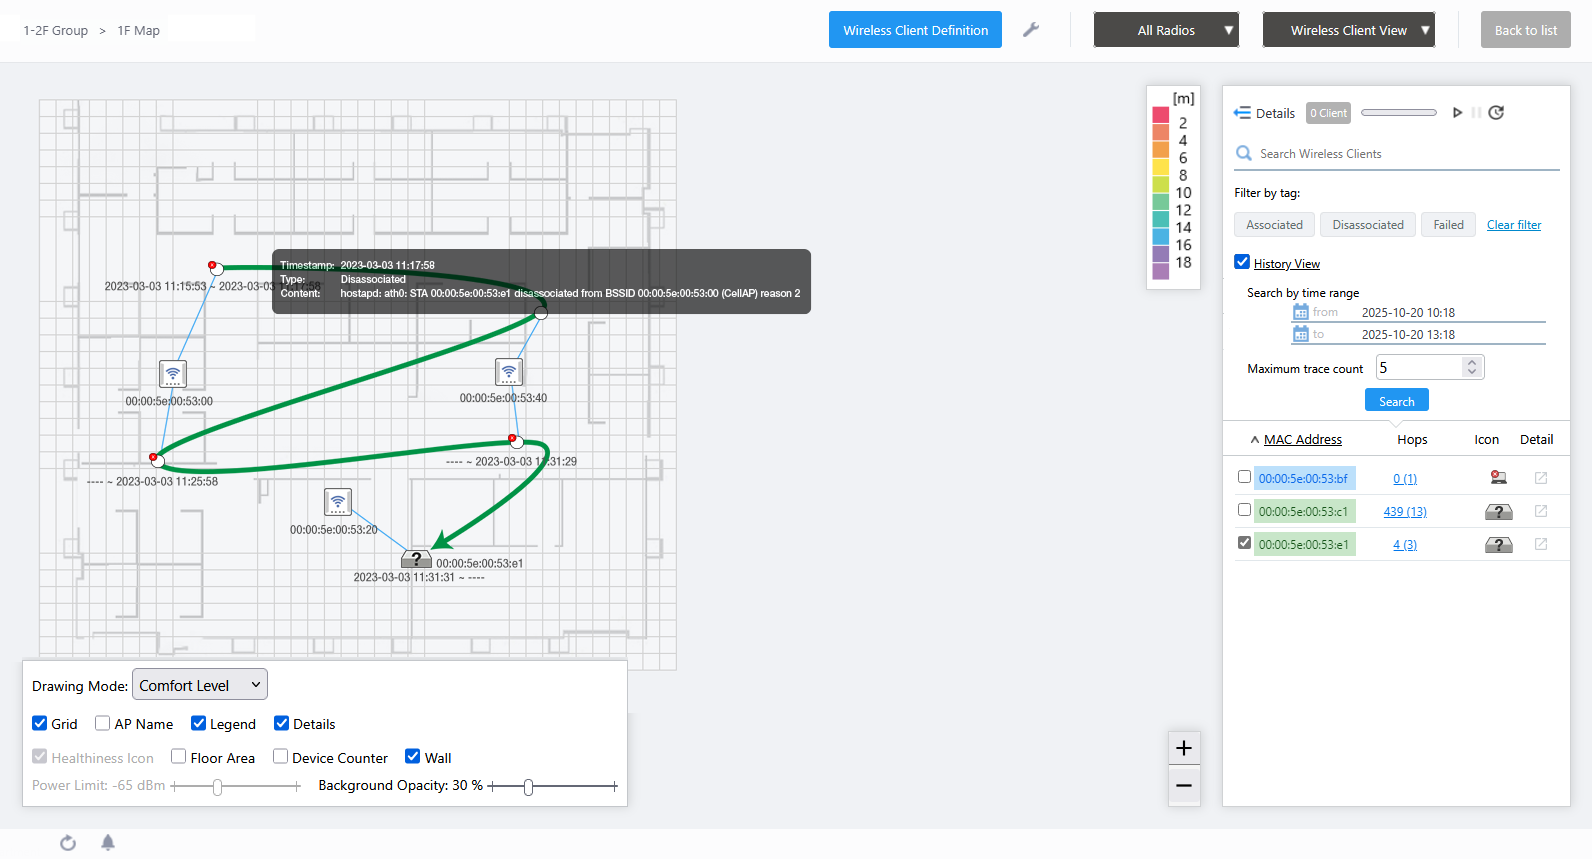The image size is (1592, 859).
Task: Click the Maximum trace count stepper arrows
Action: [1471, 368]
